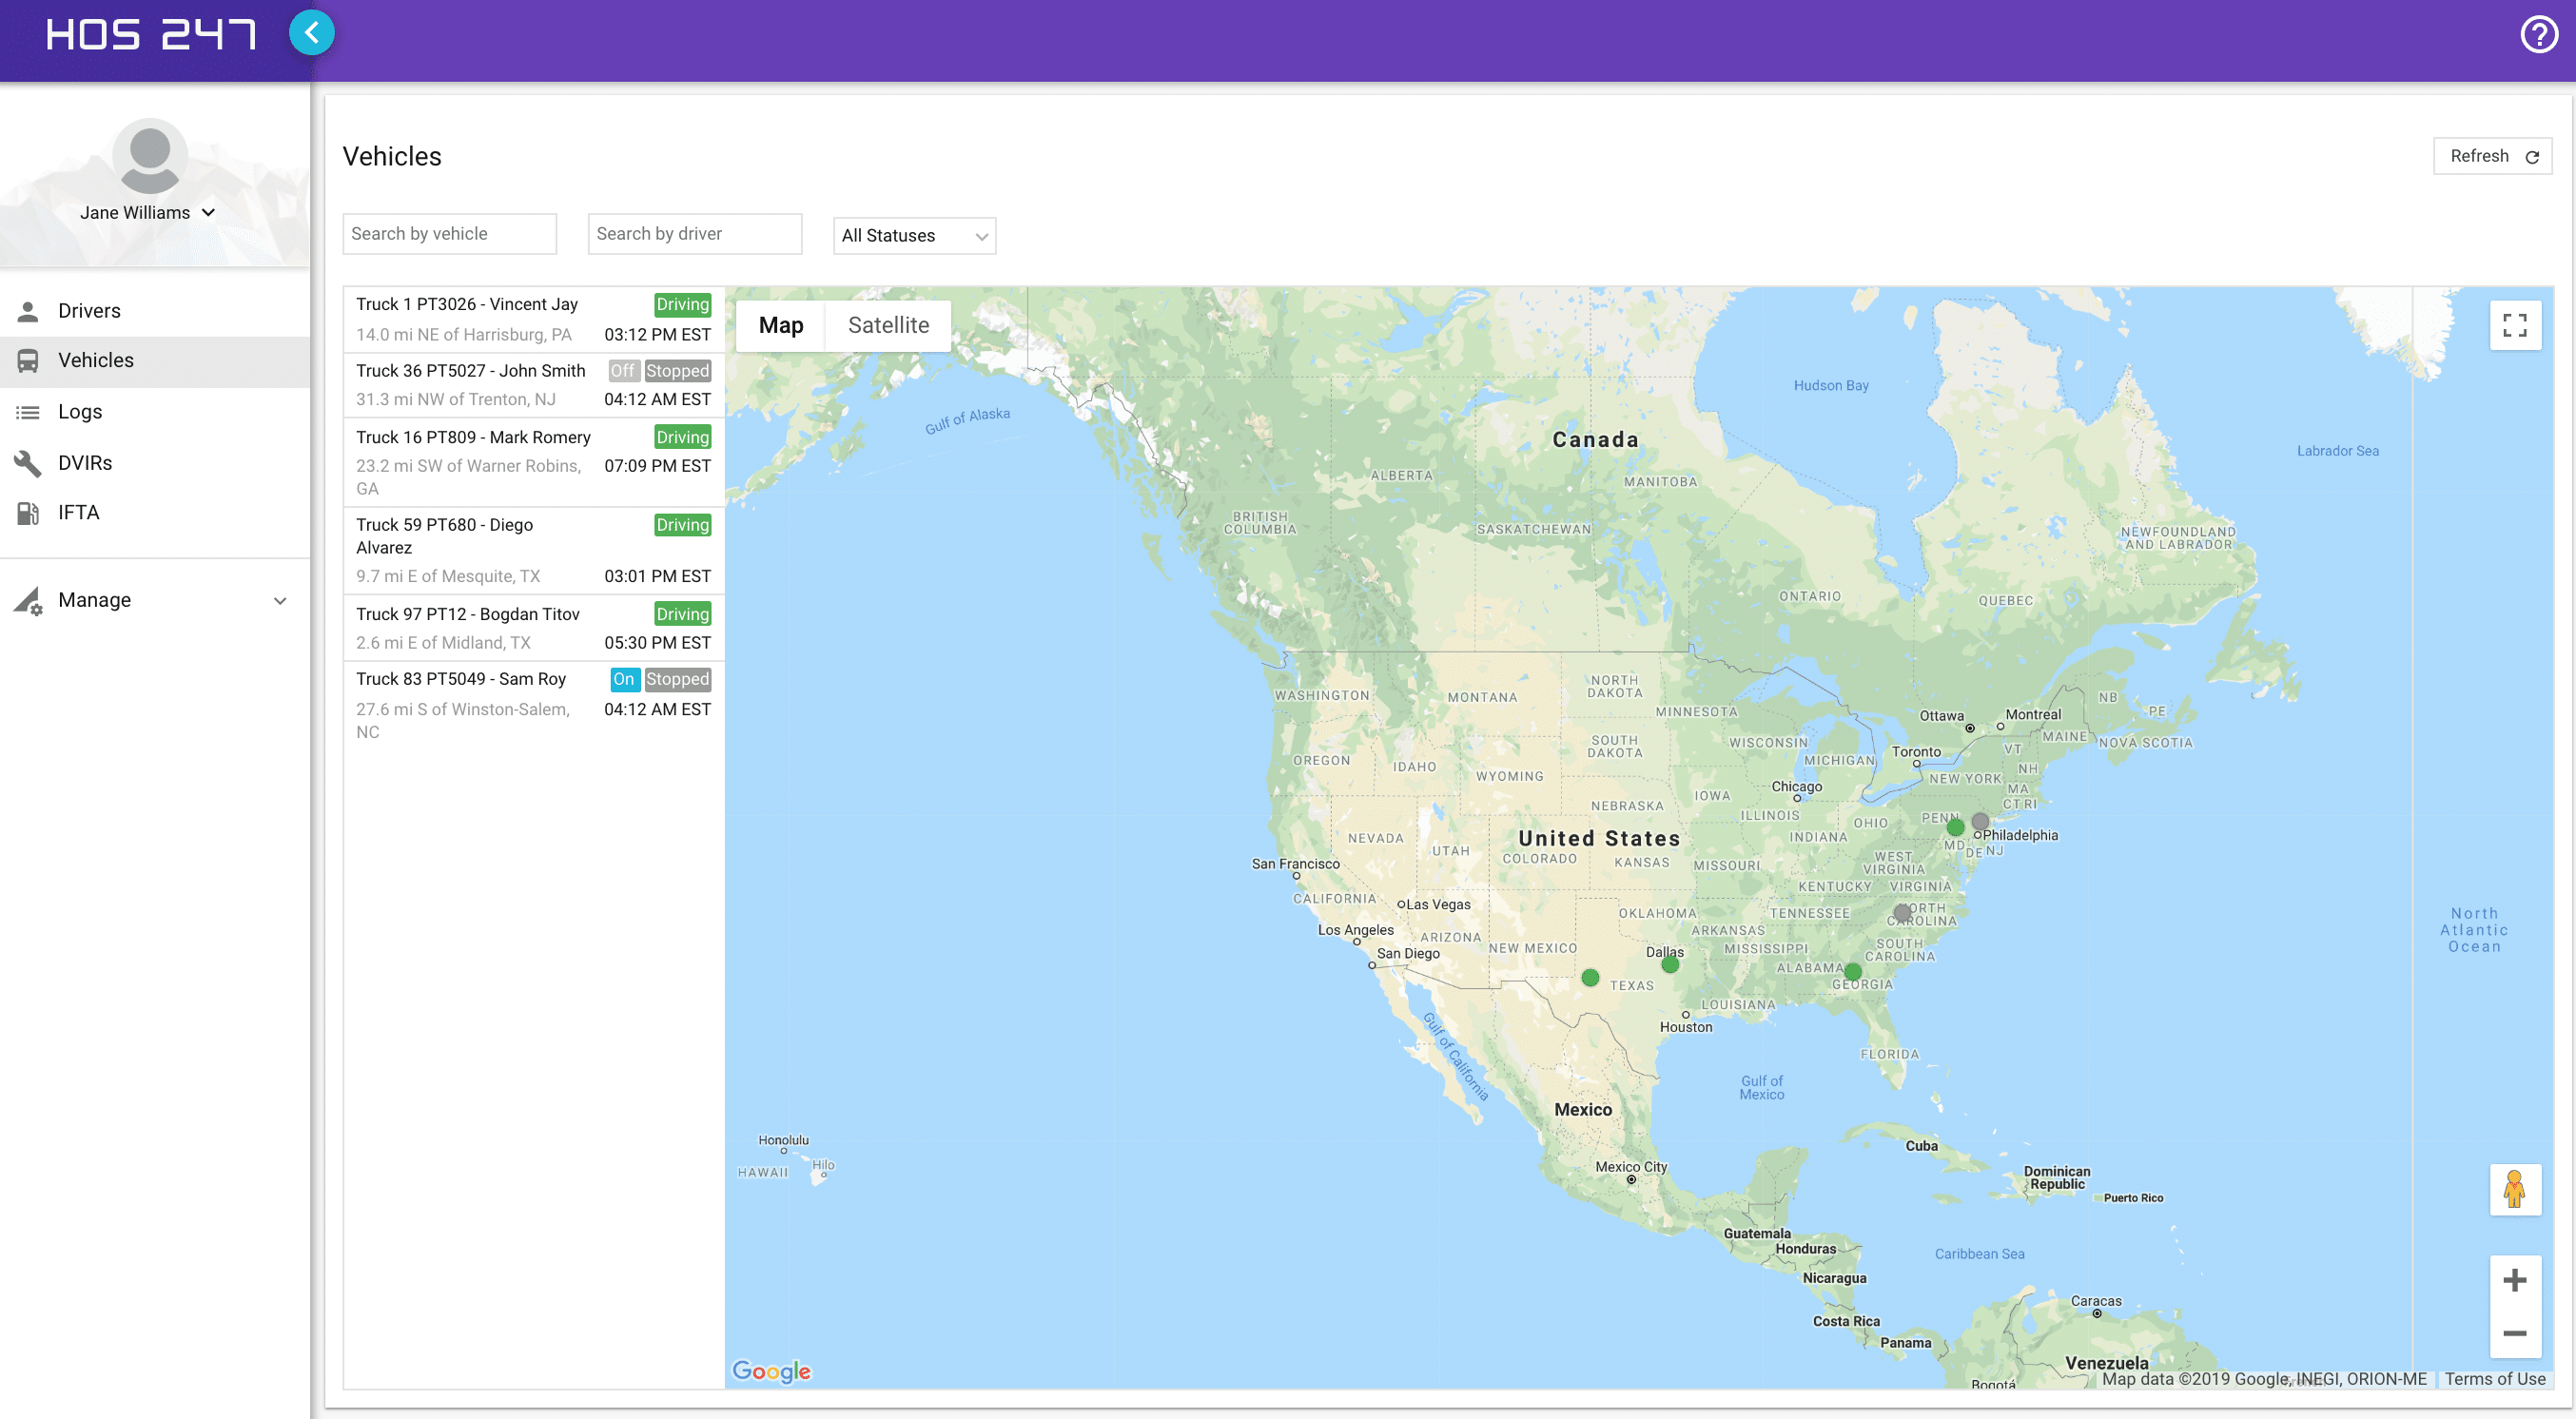
Task: Open the All Statuses dropdown
Action: (912, 236)
